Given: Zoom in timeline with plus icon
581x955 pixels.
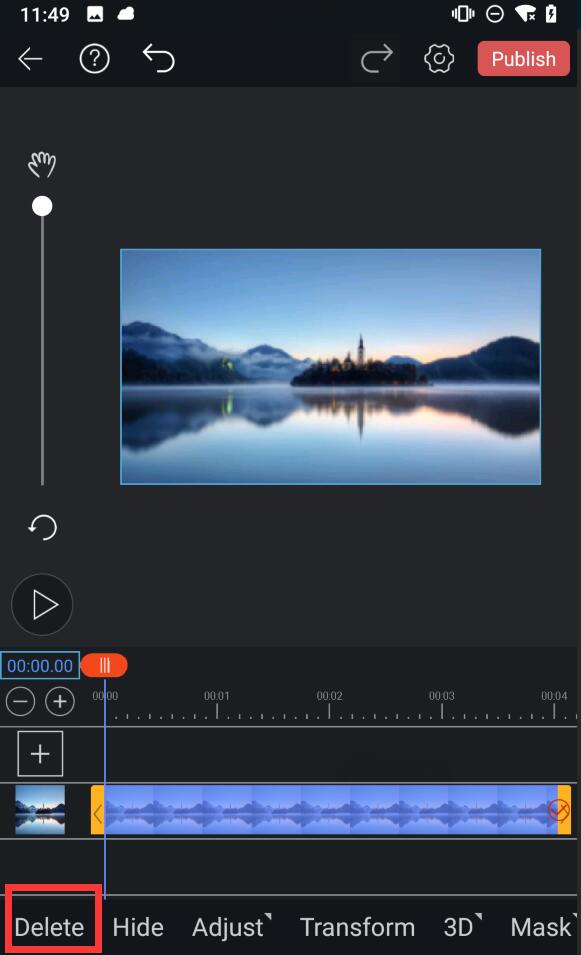Looking at the screenshot, I should (x=60, y=702).
